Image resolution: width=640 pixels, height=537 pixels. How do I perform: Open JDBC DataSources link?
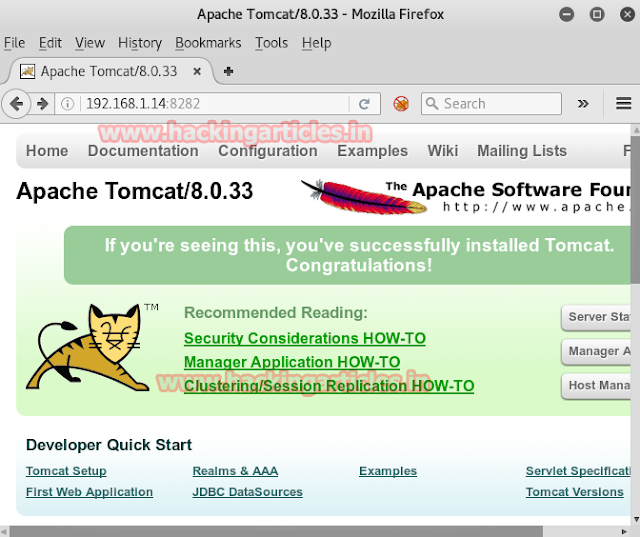click(x=247, y=492)
